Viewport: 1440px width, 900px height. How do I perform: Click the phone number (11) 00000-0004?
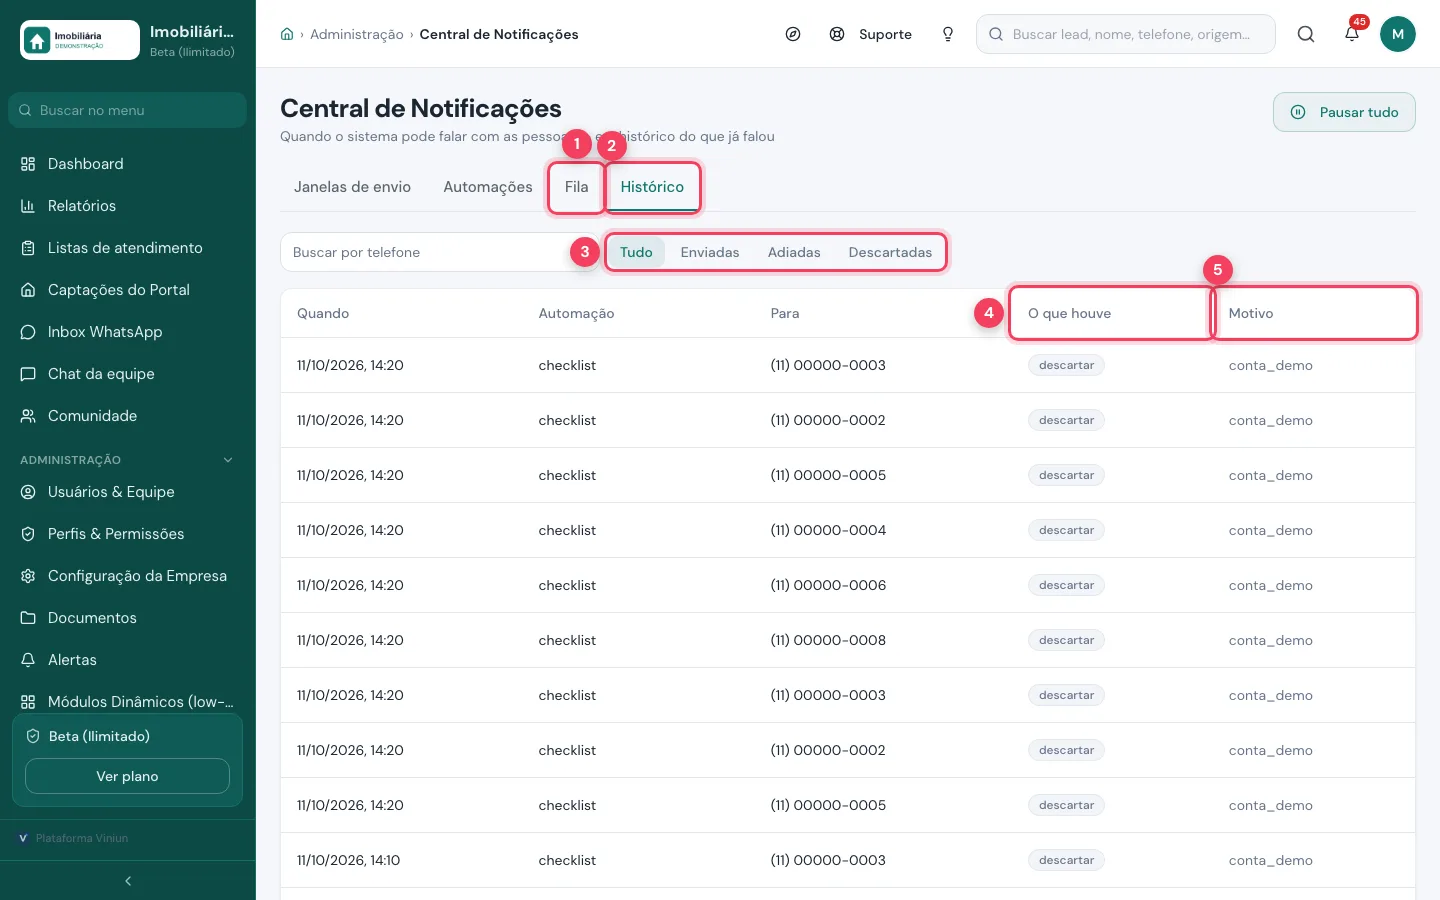828,530
